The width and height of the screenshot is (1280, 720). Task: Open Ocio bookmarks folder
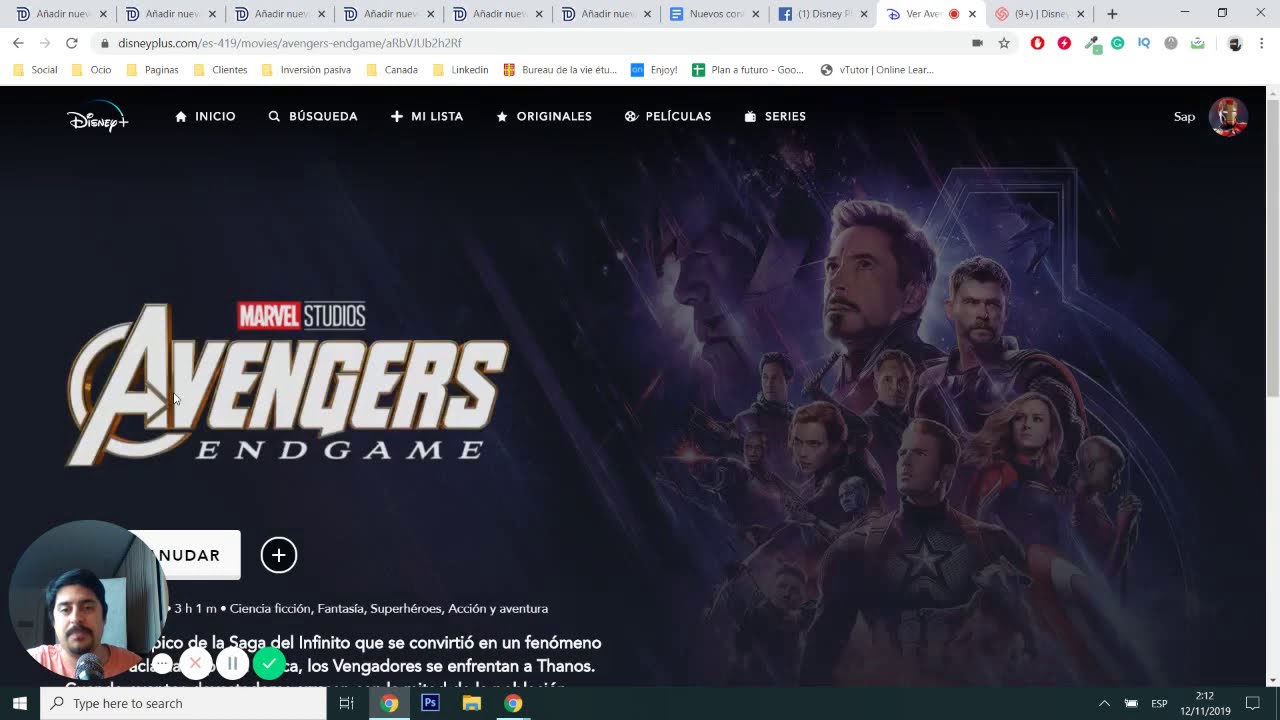coord(91,70)
